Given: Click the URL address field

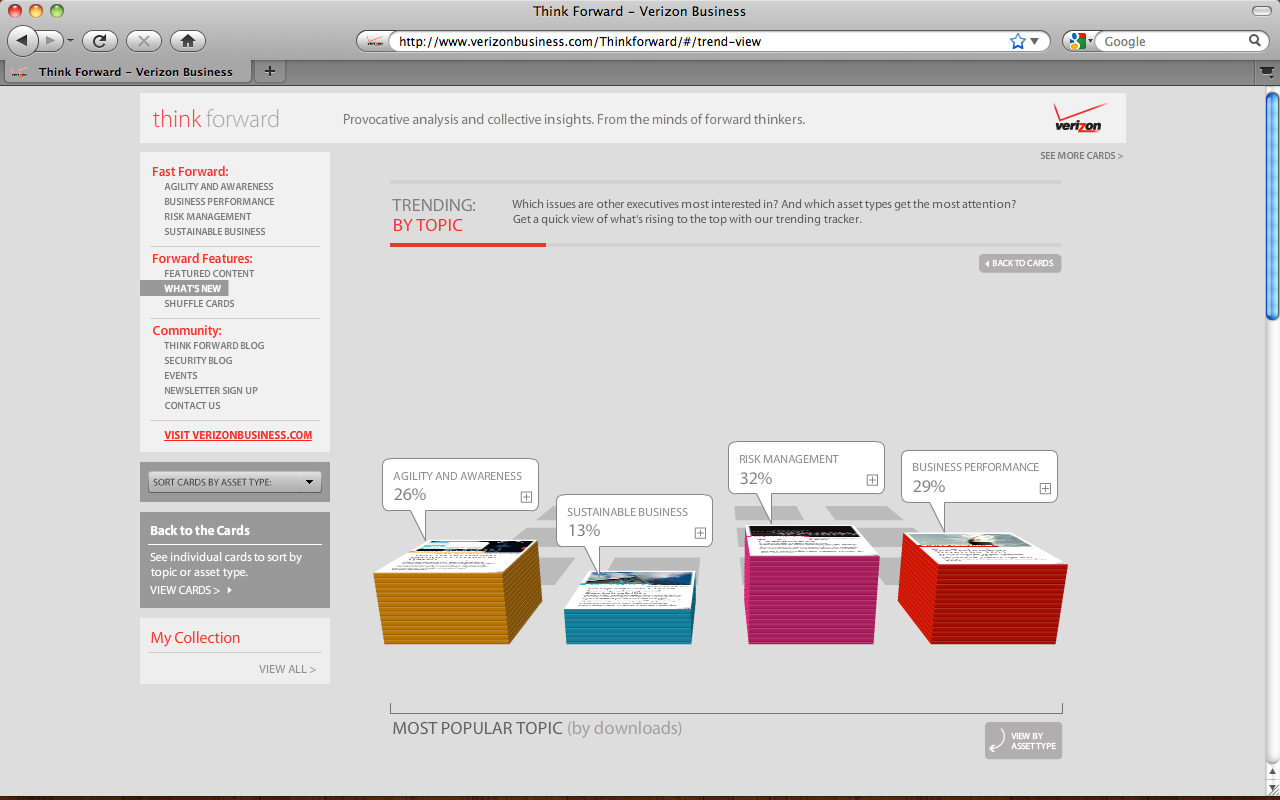Looking at the screenshot, I should click(698, 41).
